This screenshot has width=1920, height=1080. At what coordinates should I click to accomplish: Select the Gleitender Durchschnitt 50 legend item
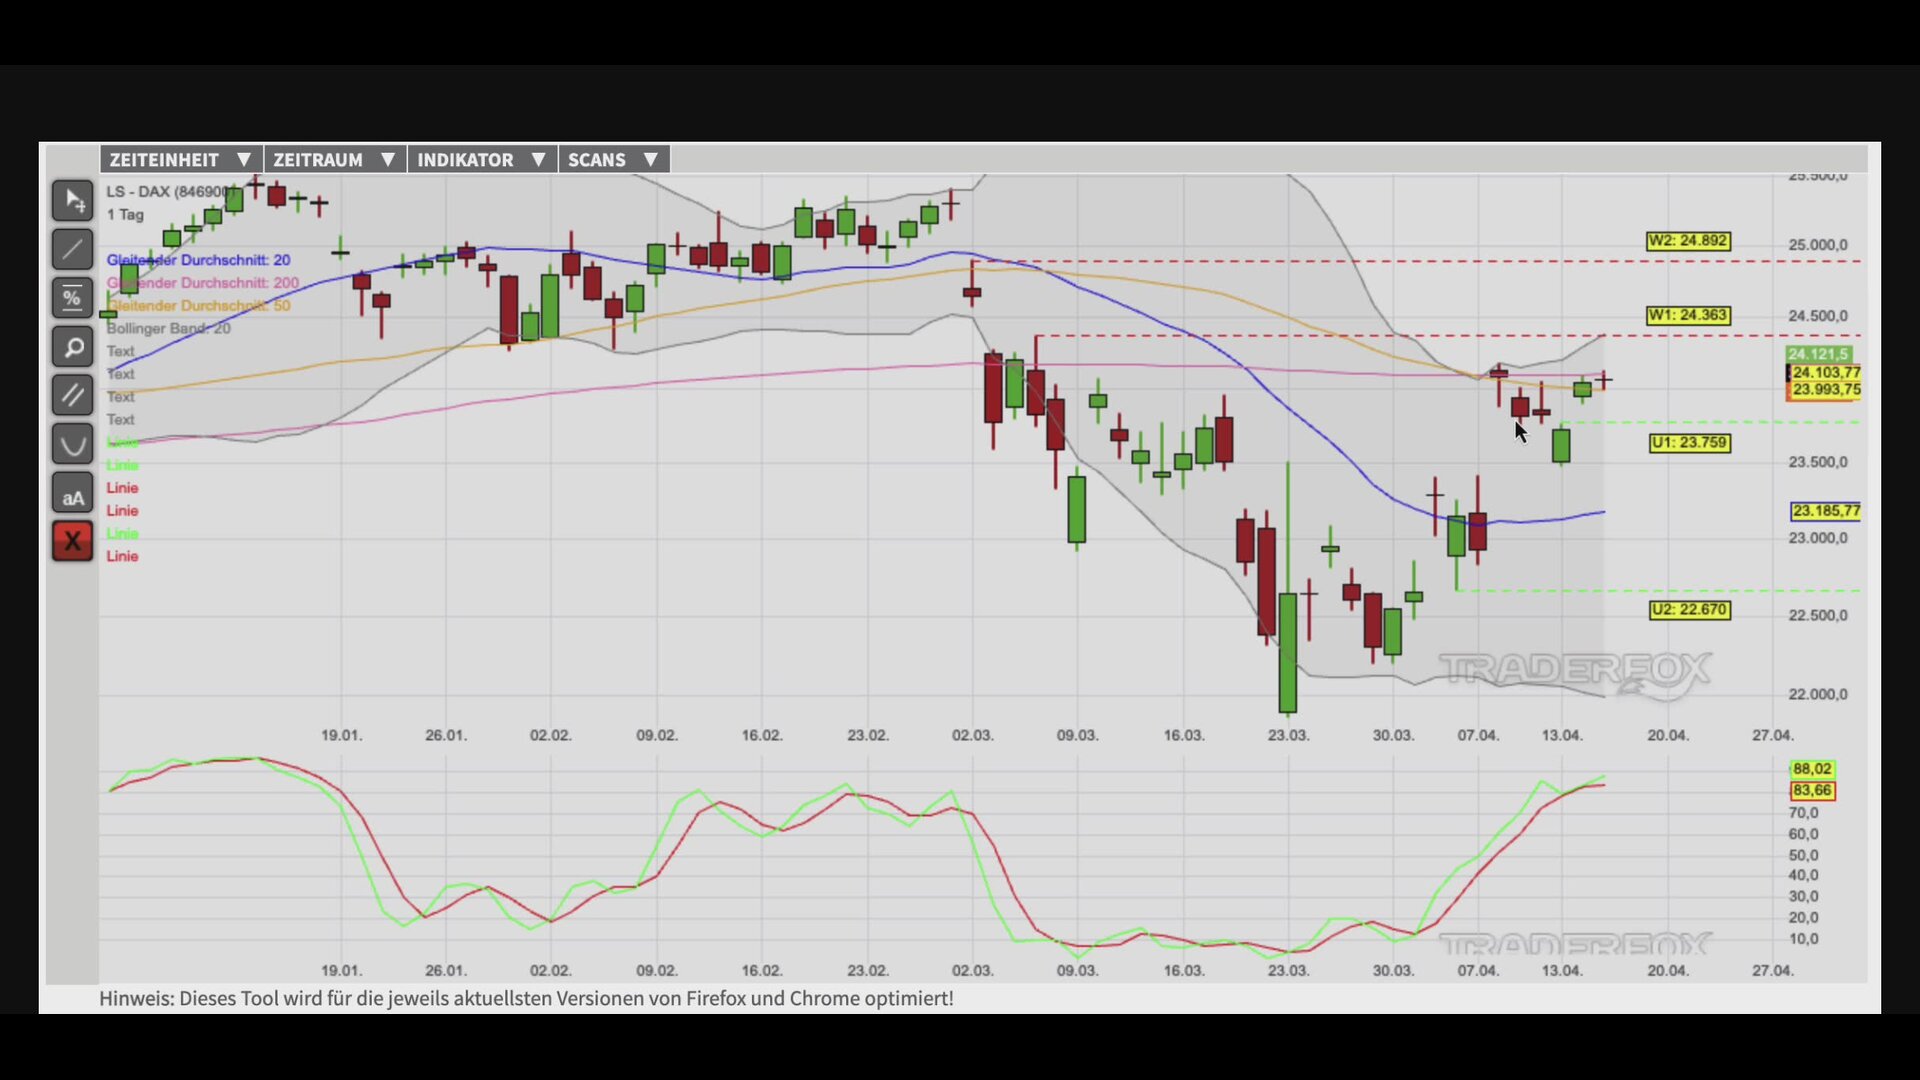198,306
